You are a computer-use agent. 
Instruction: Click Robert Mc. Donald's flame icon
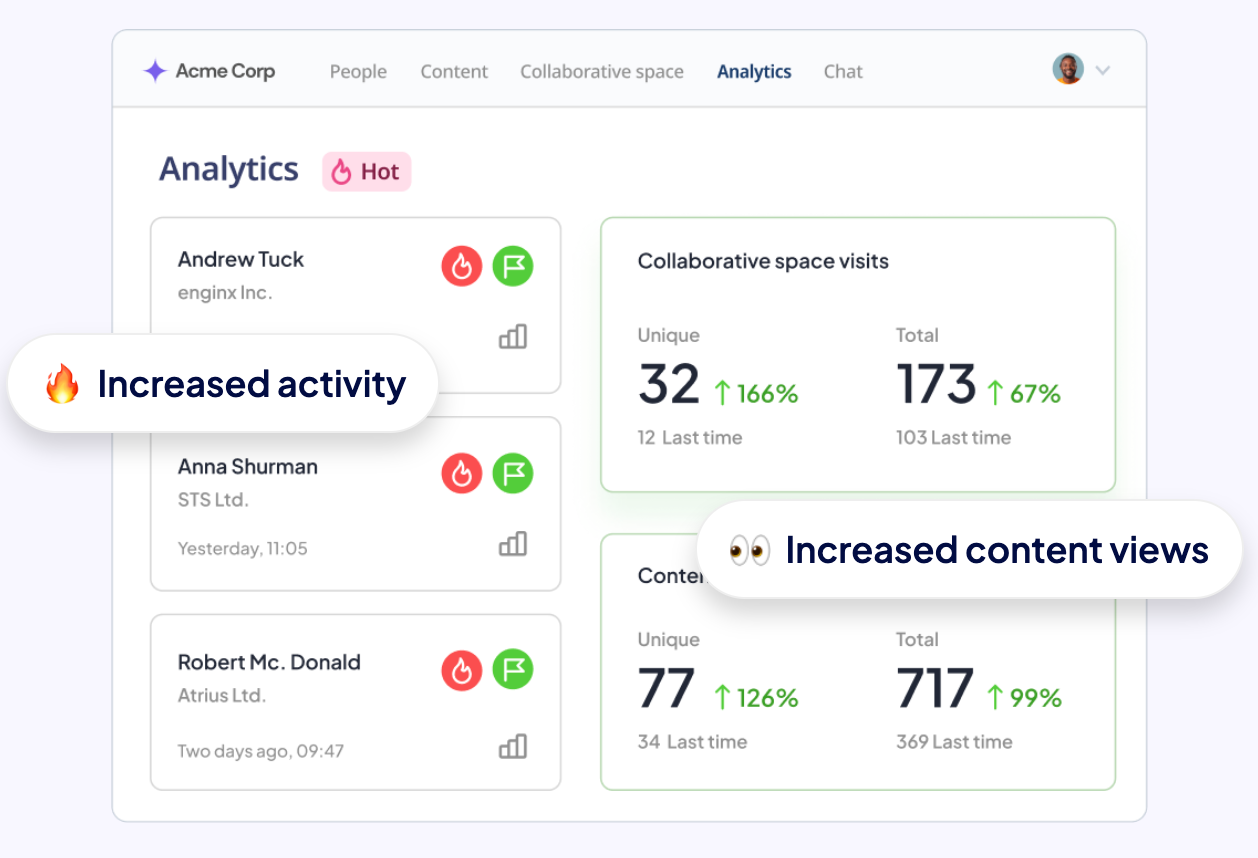(462, 670)
